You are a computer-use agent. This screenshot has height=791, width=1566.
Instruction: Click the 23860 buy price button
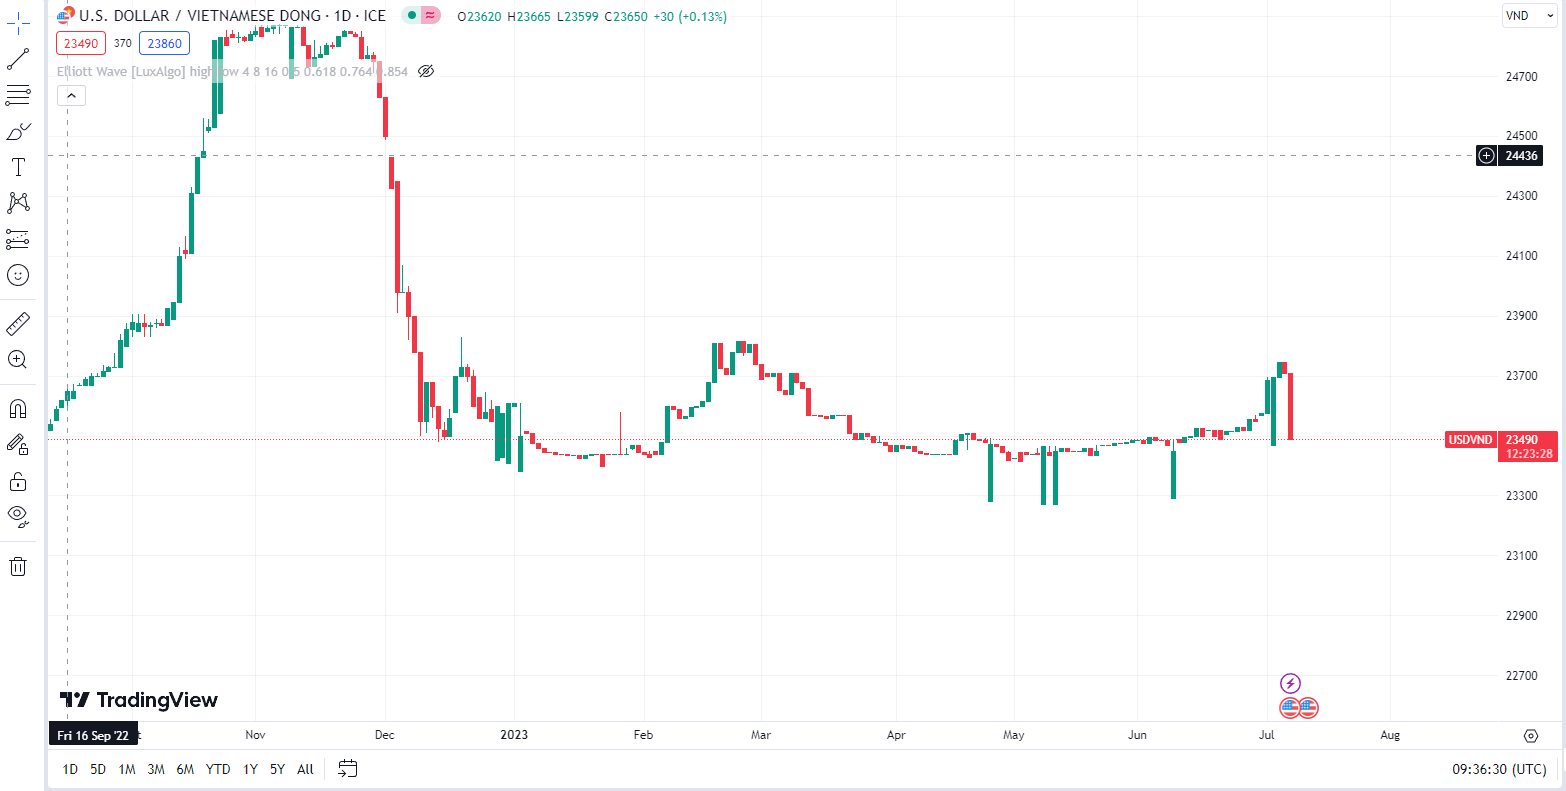[x=165, y=43]
